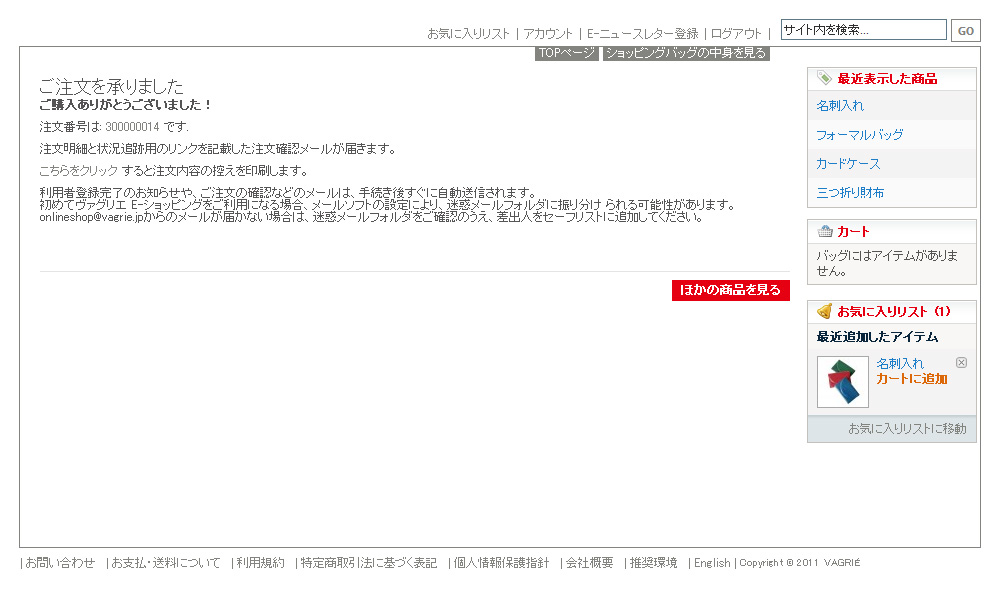Click ログアウト to sign out

tap(736, 34)
